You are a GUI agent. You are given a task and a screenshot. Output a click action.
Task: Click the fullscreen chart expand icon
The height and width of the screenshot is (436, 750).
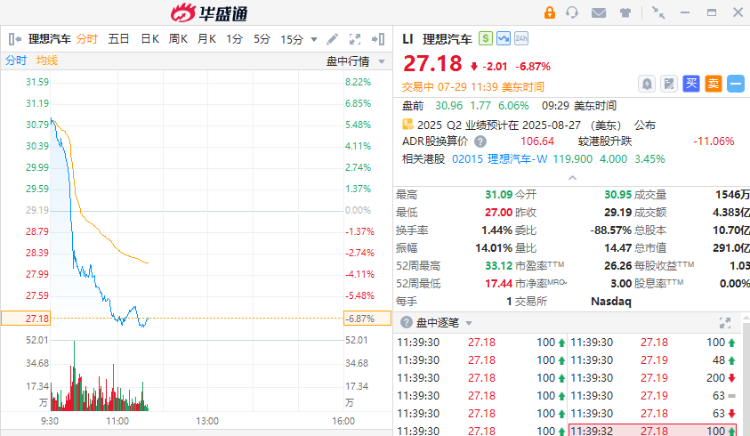(355, 39)
